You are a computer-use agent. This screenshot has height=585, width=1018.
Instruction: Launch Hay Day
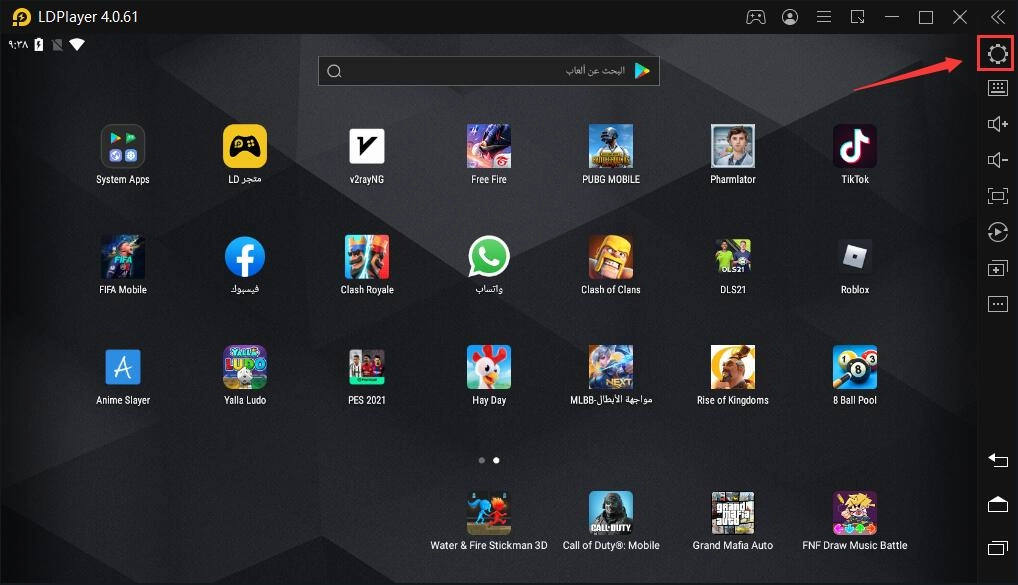(489, 367)
